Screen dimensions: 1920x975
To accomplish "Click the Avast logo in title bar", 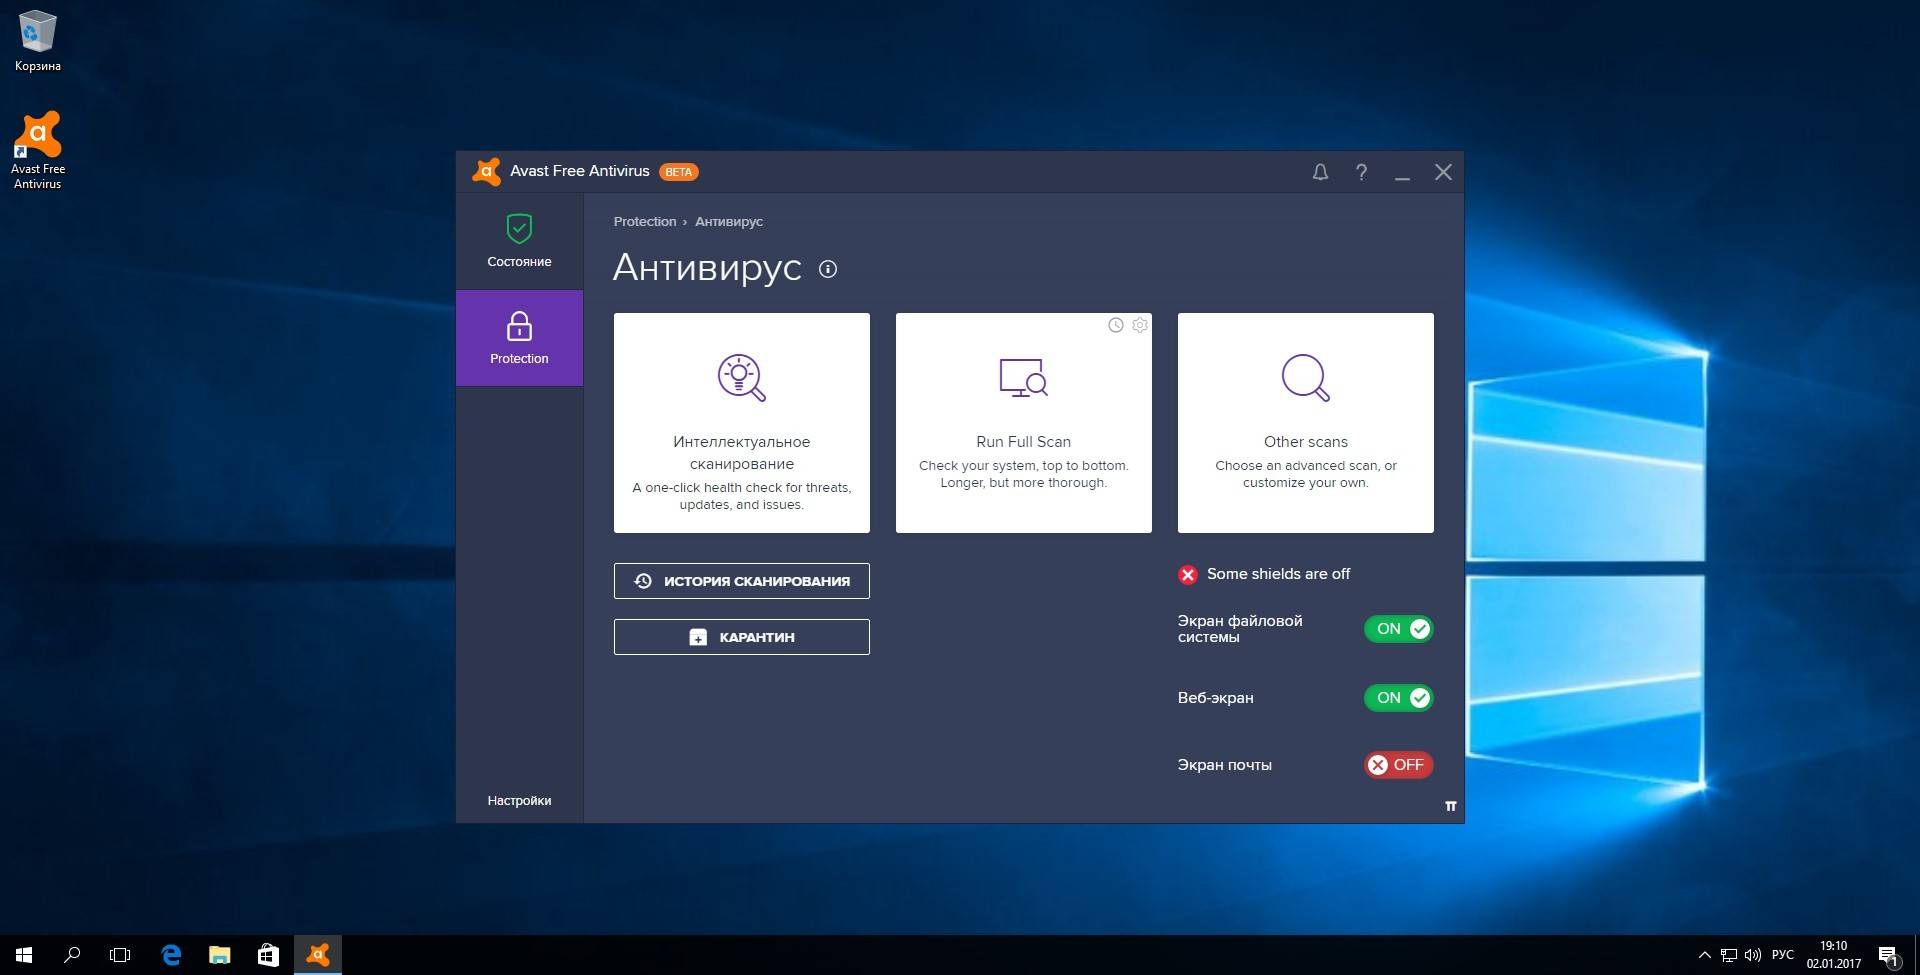I will 486,172.
